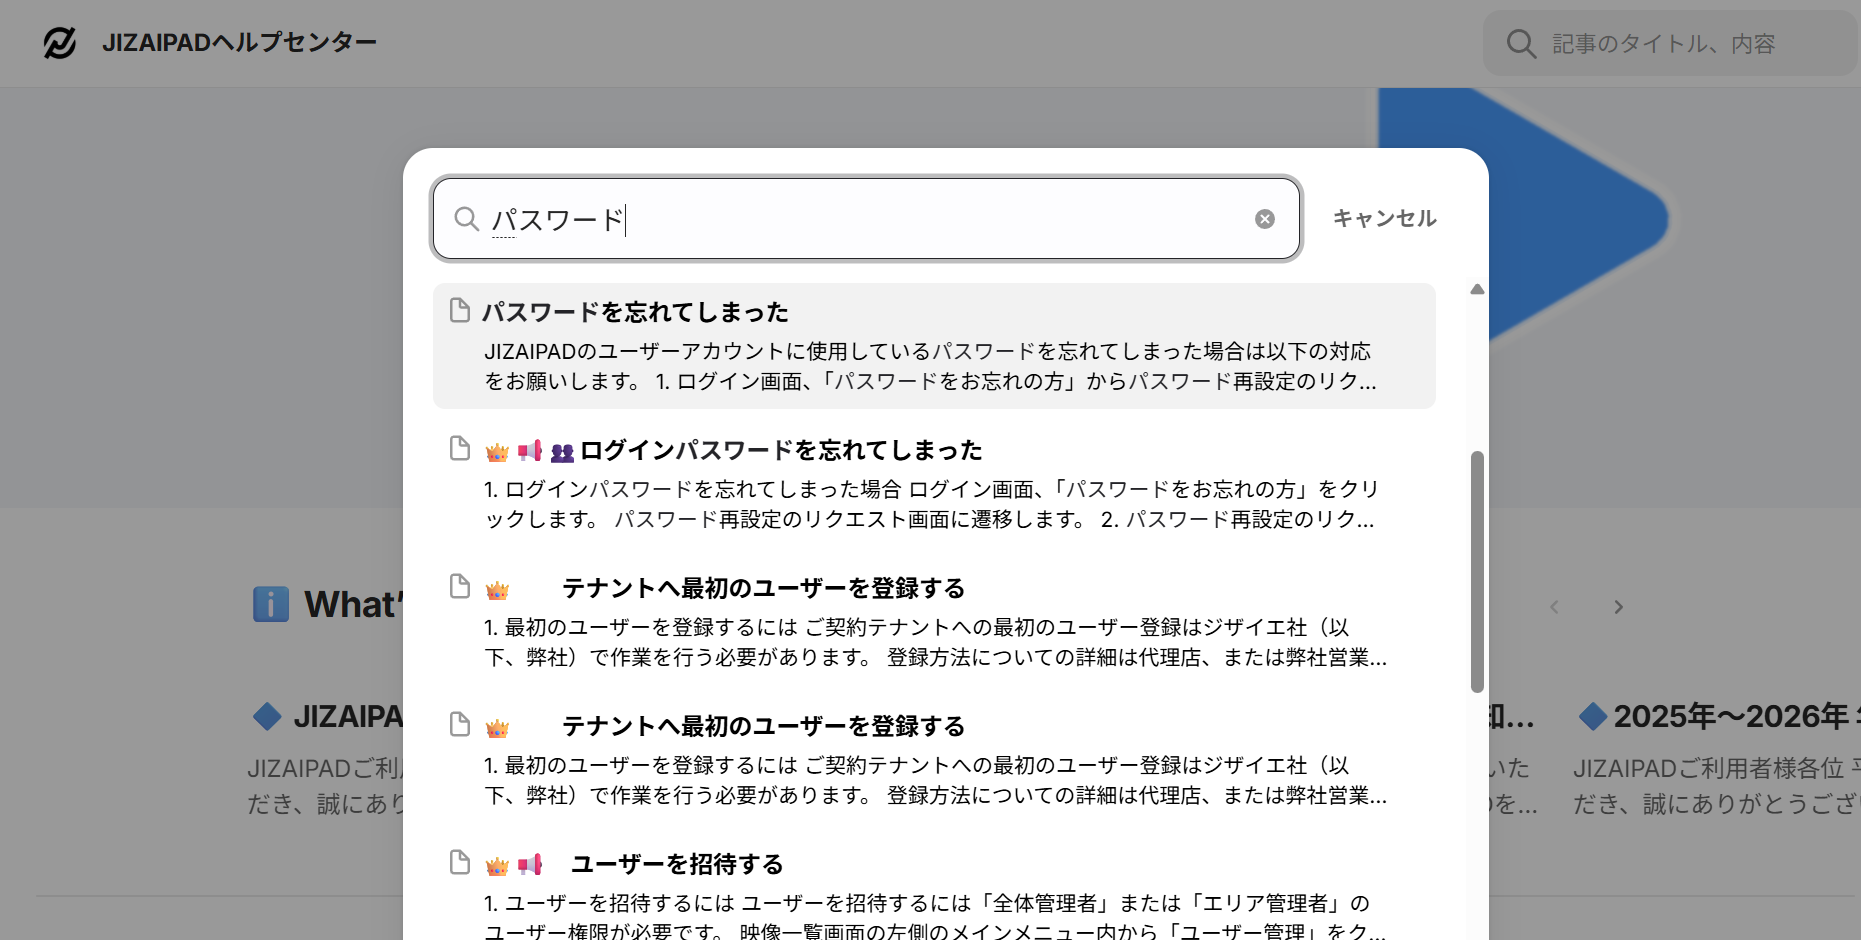
Task: Show the next card with the right chevron
Action: click(1618, 607)
